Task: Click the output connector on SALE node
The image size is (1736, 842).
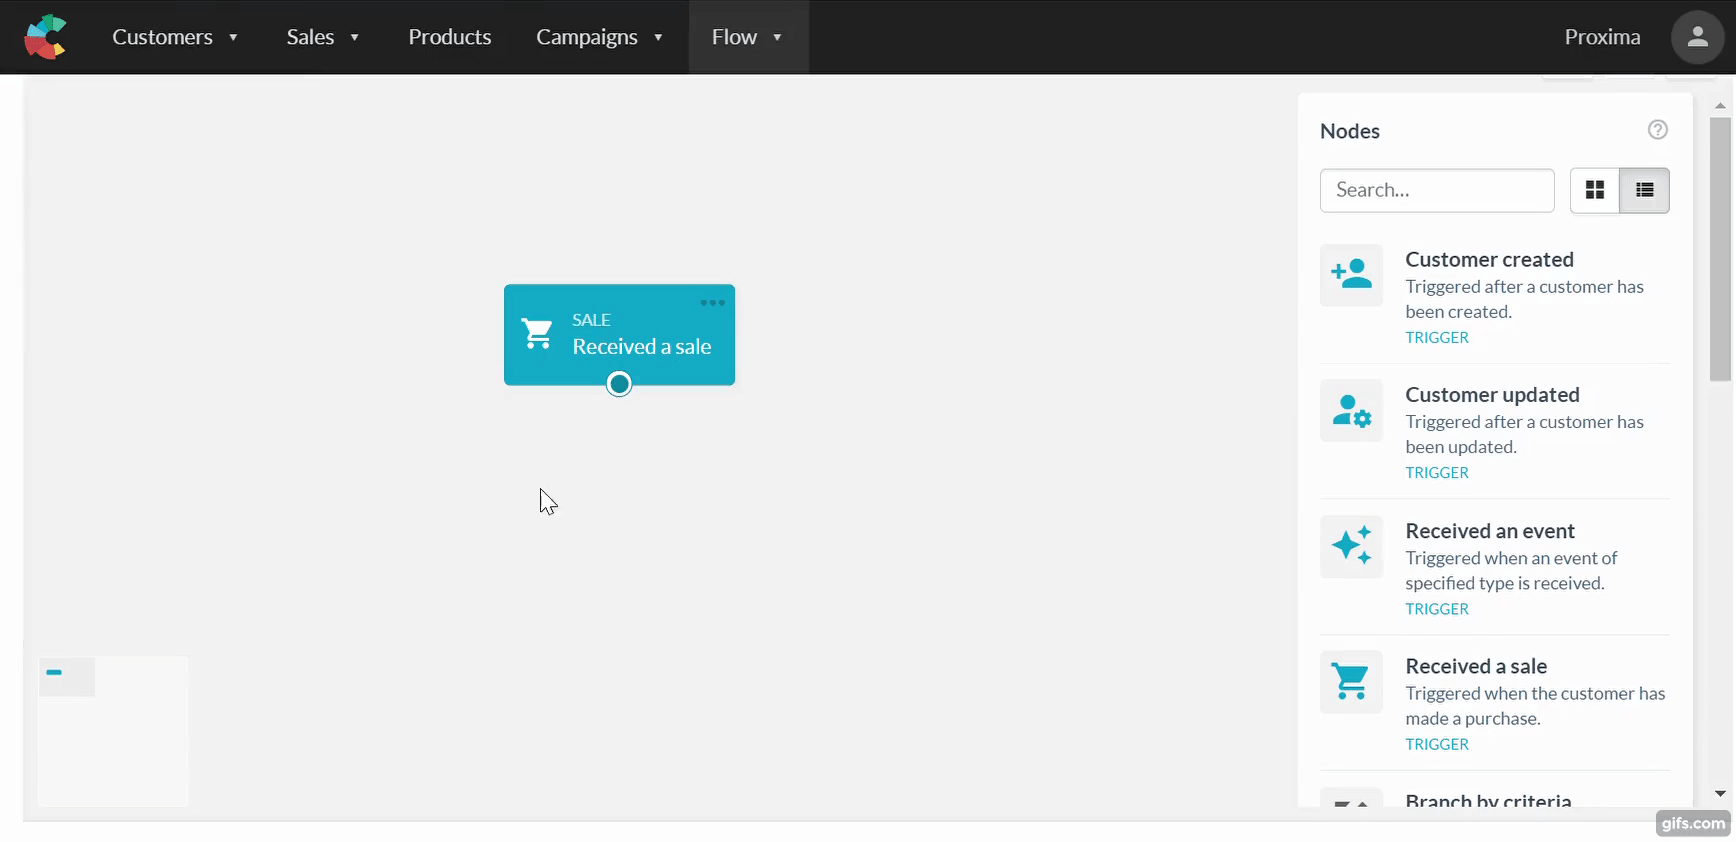Action: point(619,384)
